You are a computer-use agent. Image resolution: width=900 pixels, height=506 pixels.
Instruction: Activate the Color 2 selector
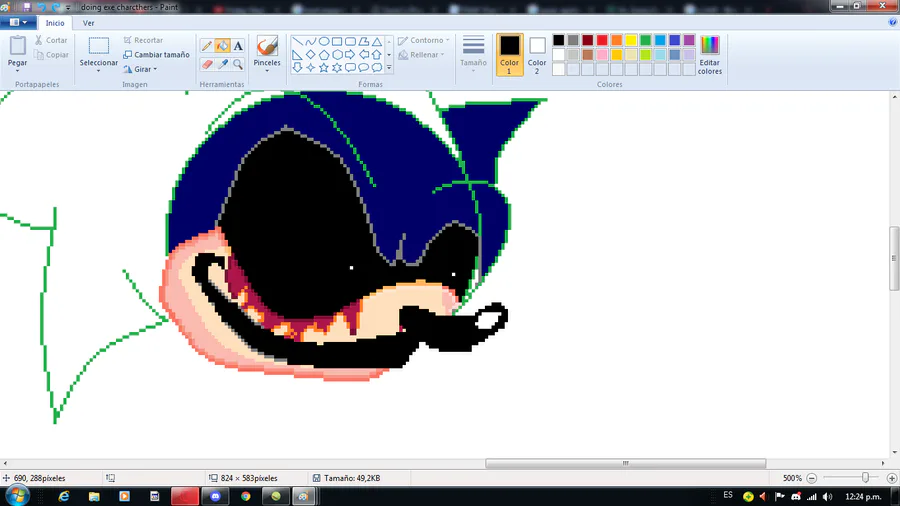click(x=537, y=55)
